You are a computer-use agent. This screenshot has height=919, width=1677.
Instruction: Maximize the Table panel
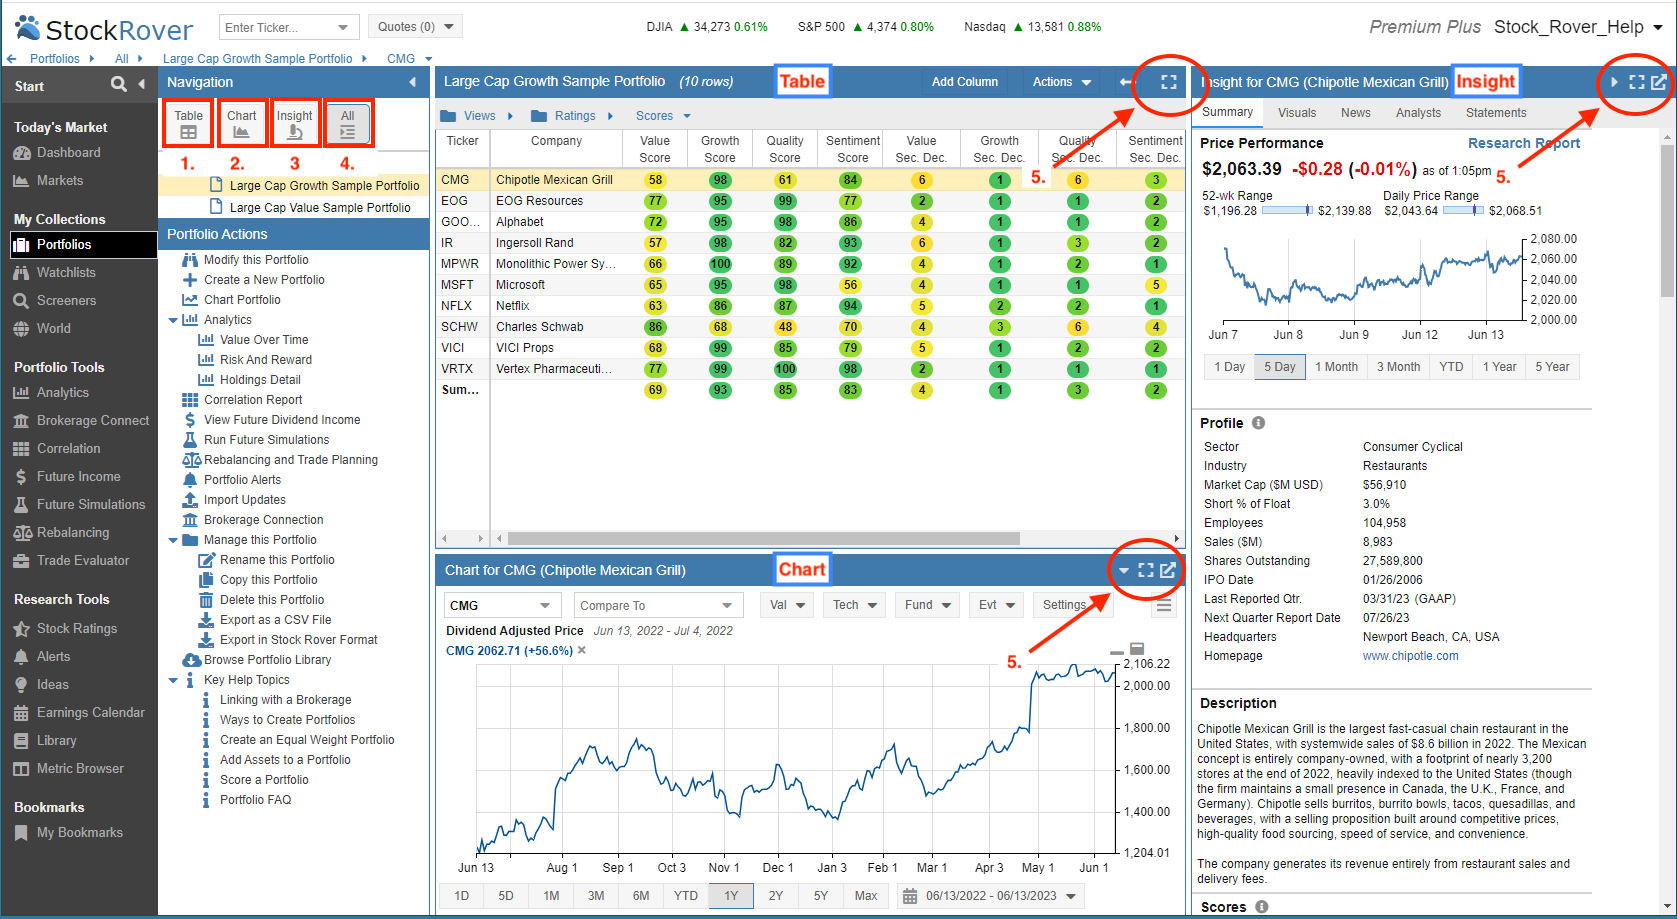[x=1168, y=82]
